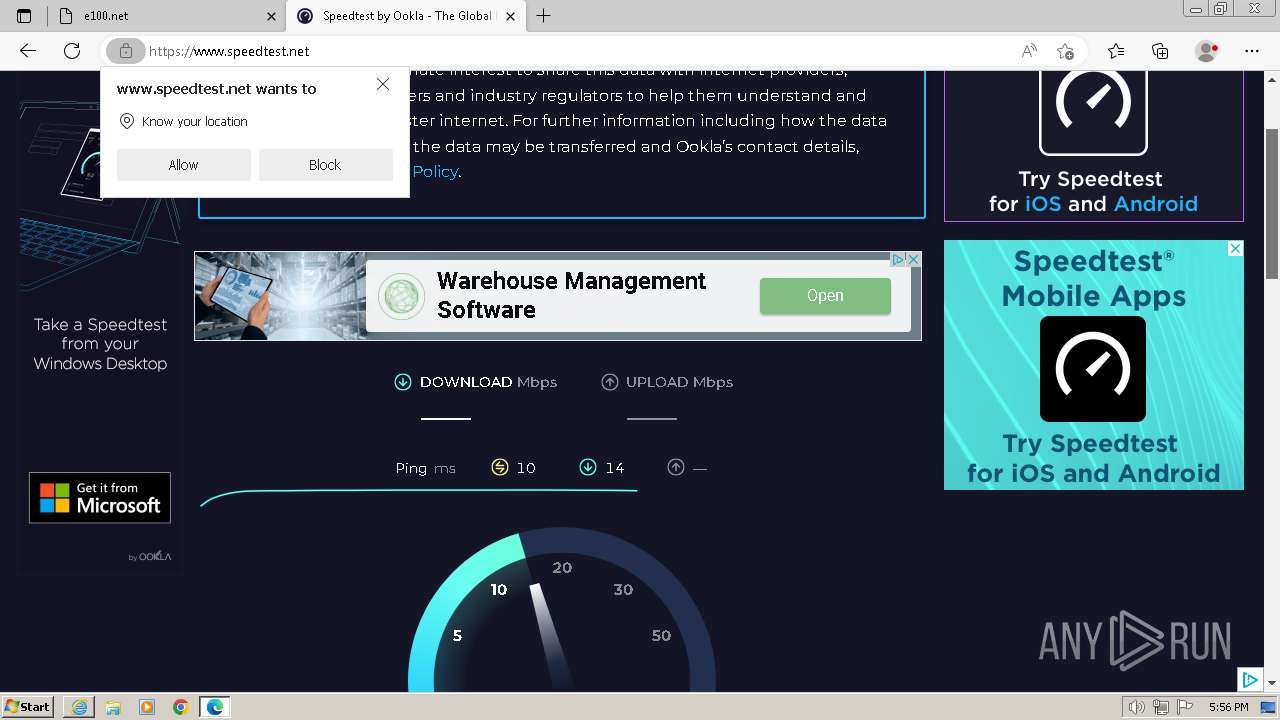Click the bottom-right AdChoices arrow icon
The image size is (1280, 720).
tap(1249, 680)
